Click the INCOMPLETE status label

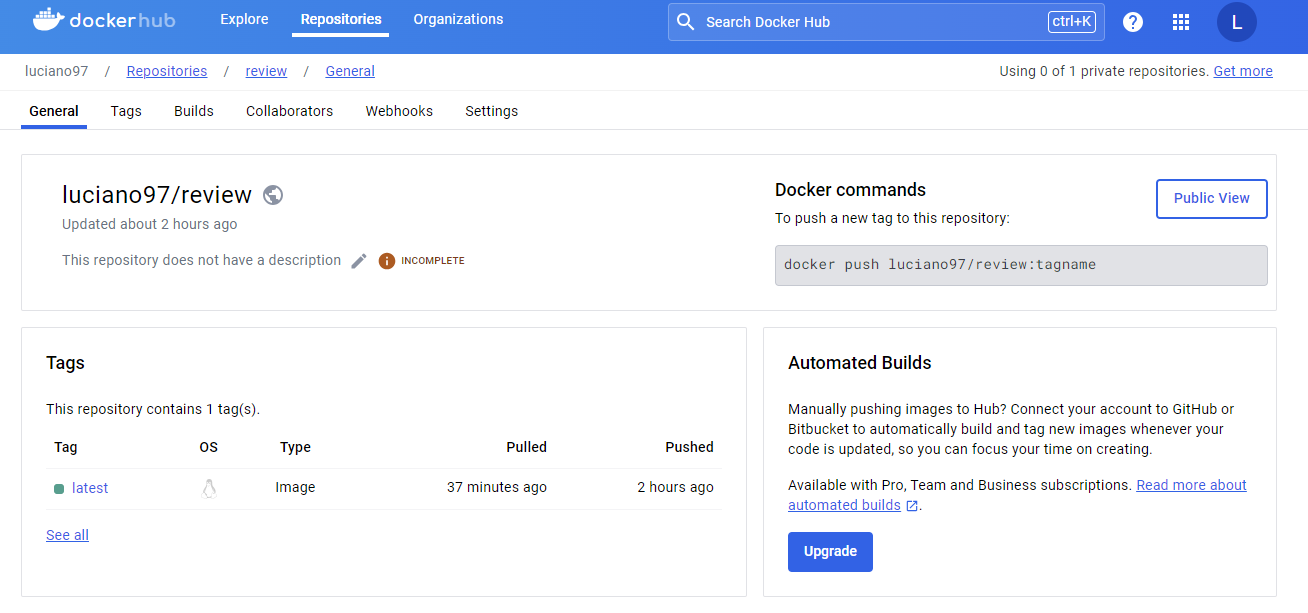point(433,261)
